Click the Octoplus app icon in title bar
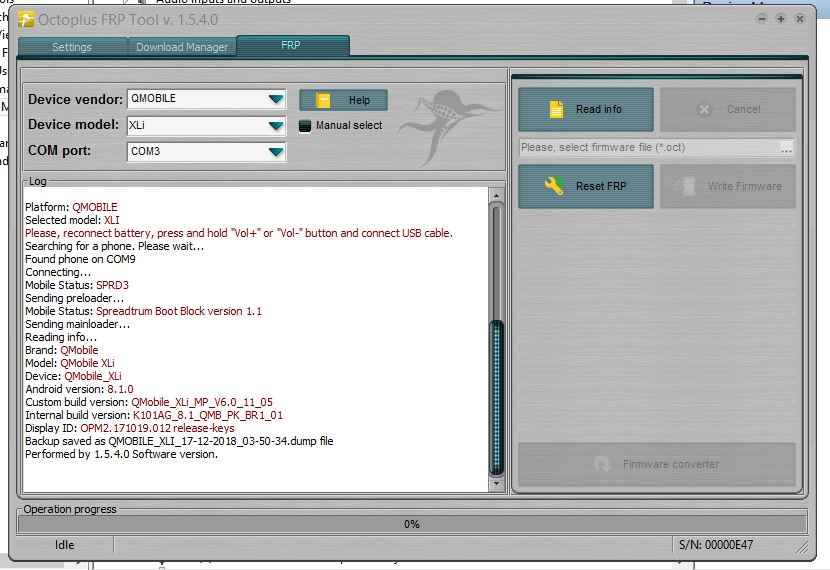Viewport: 830px width, 570px height. [26, 19]
